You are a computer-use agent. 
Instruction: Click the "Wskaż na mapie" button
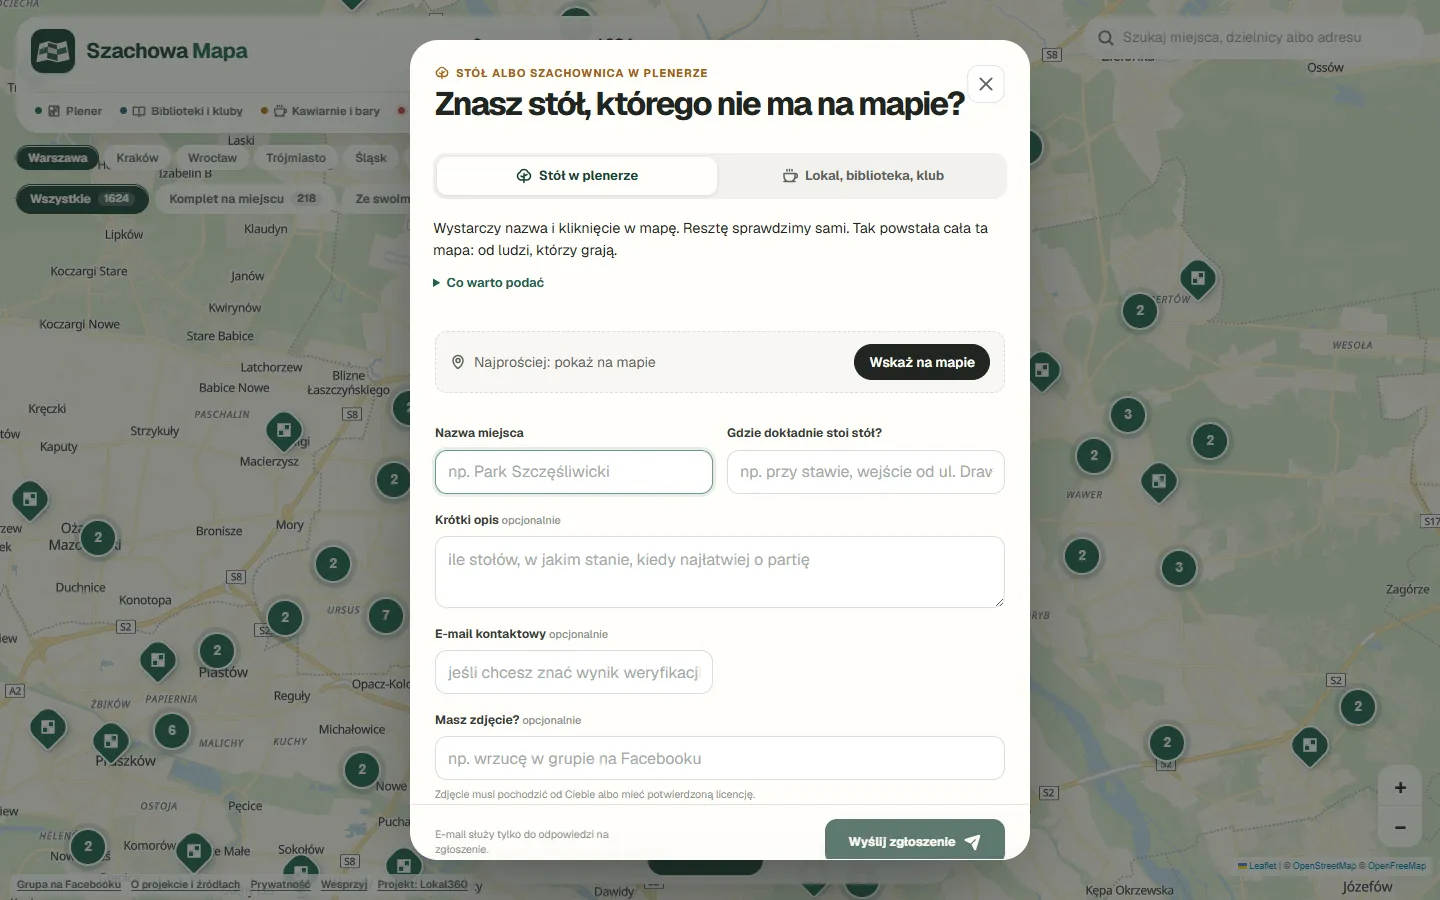point(921,362)
